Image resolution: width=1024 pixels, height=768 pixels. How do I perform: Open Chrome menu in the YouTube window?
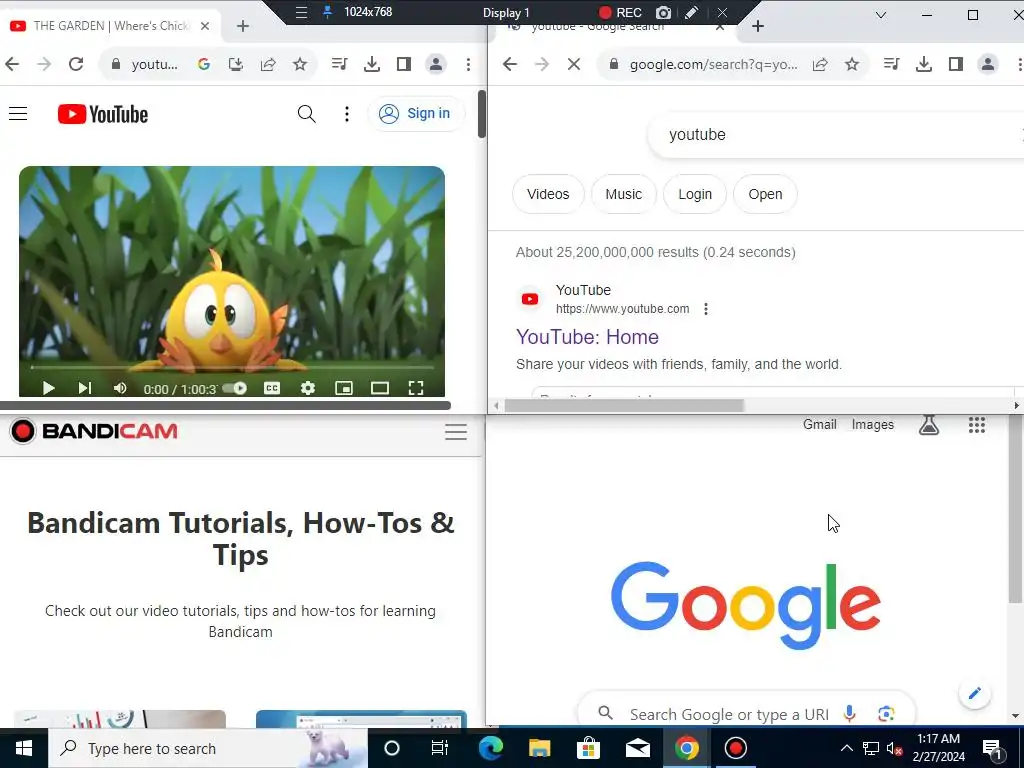click(468, 64)
